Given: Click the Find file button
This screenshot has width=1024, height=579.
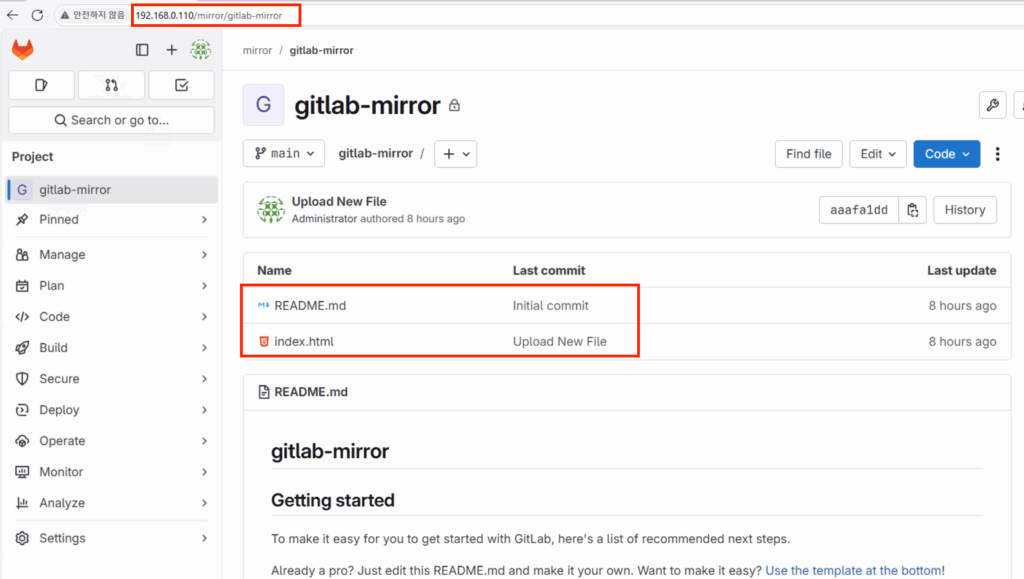Looking at the screenshot, I should [808, 154].
